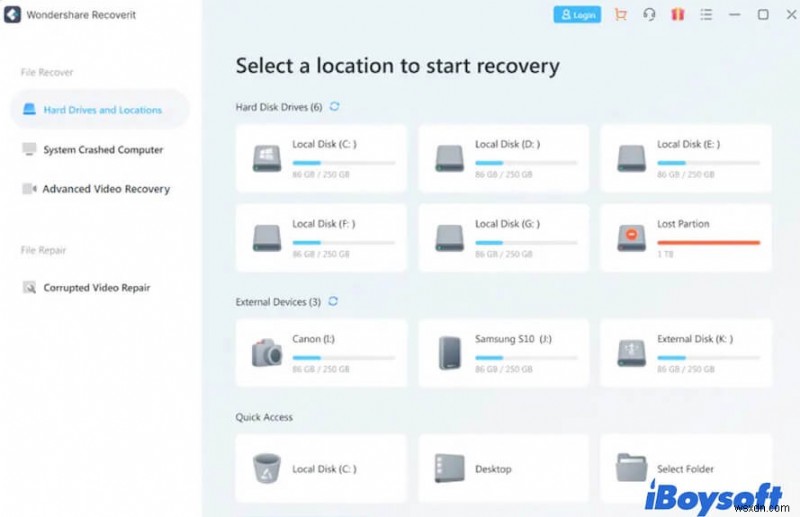This screenshot has width=800, height=517.
Task: Click the 1 TB size text
Action: [x=665, y=254]
